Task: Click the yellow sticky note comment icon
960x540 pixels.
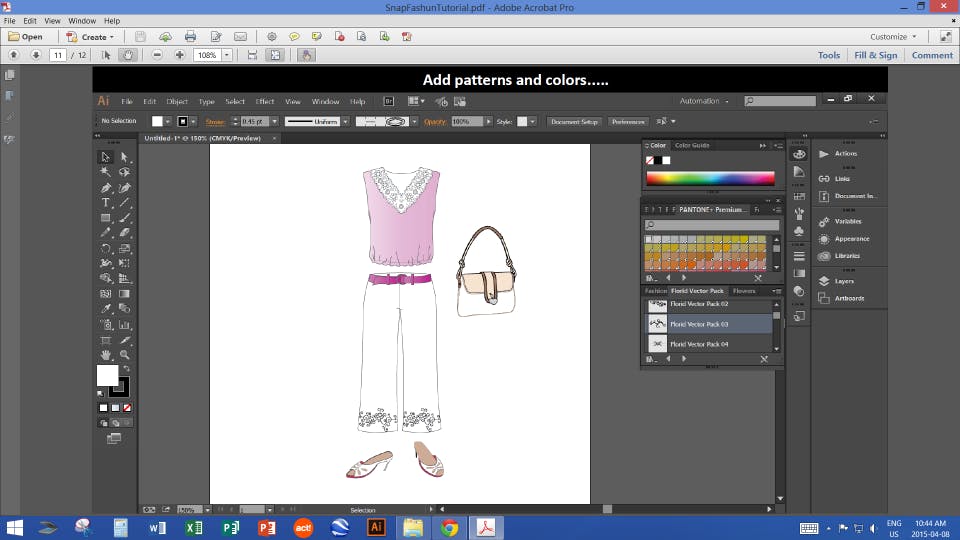Action: click(294, 37)
